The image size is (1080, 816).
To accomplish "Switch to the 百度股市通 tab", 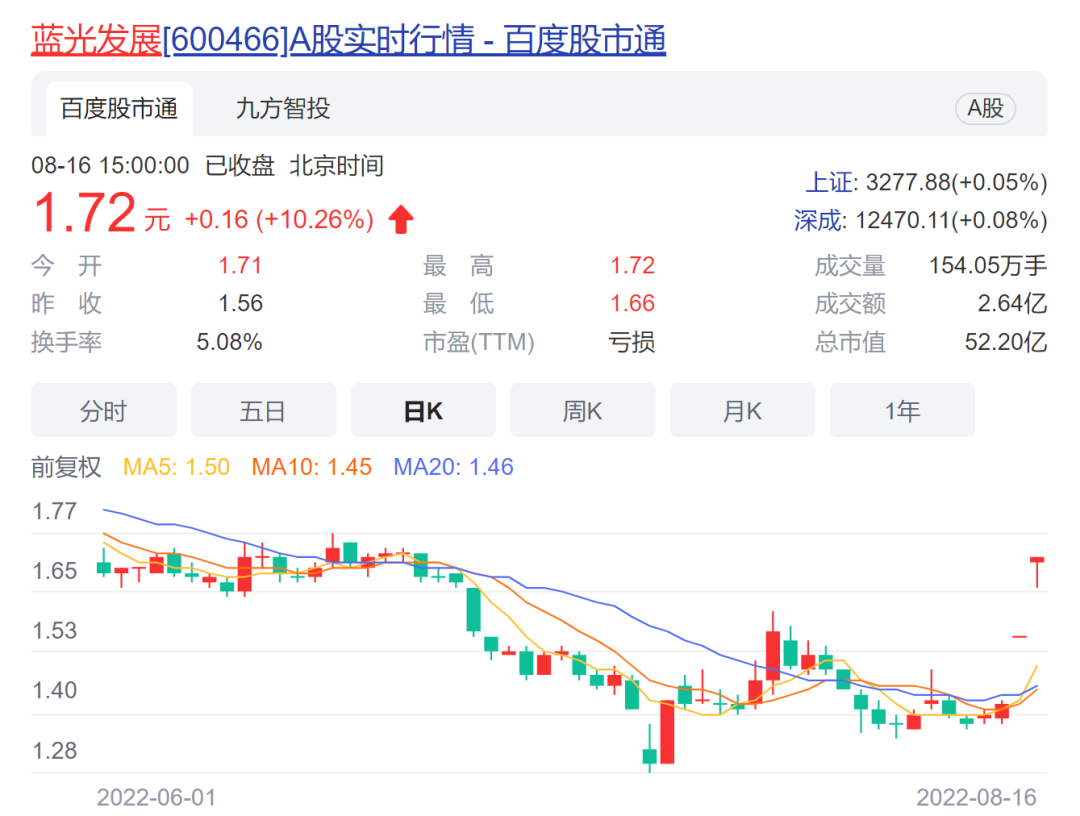I will [x=119, y=109].
